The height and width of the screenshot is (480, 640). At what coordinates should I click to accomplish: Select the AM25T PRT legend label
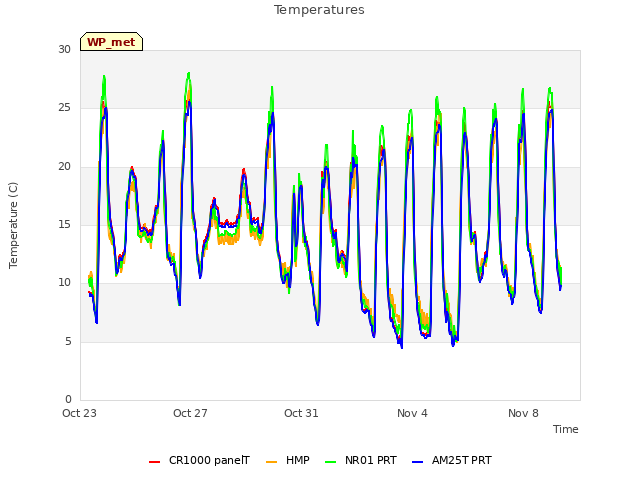coord(462,460)
